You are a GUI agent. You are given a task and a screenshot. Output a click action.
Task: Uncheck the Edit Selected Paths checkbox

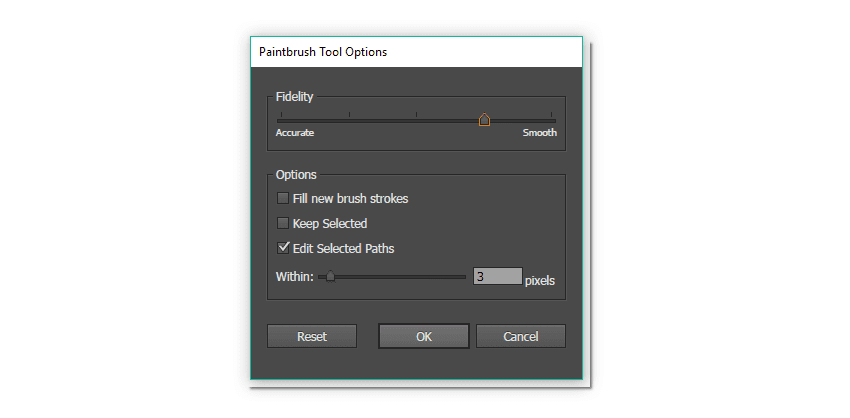coord(283,248)
